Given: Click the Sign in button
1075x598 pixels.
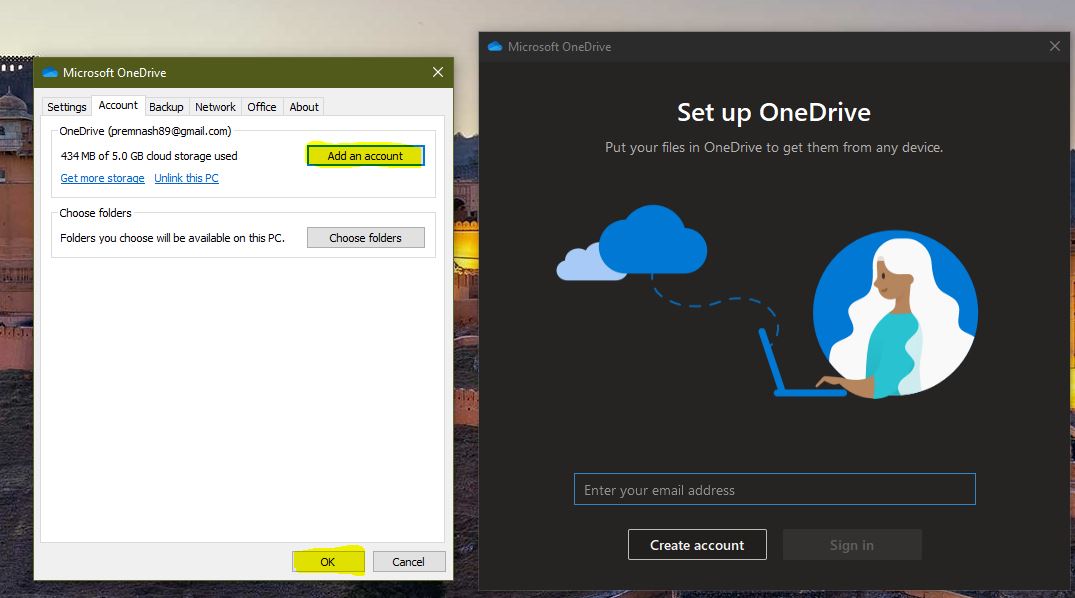Looking at the screenshot, I should [851, 544].
